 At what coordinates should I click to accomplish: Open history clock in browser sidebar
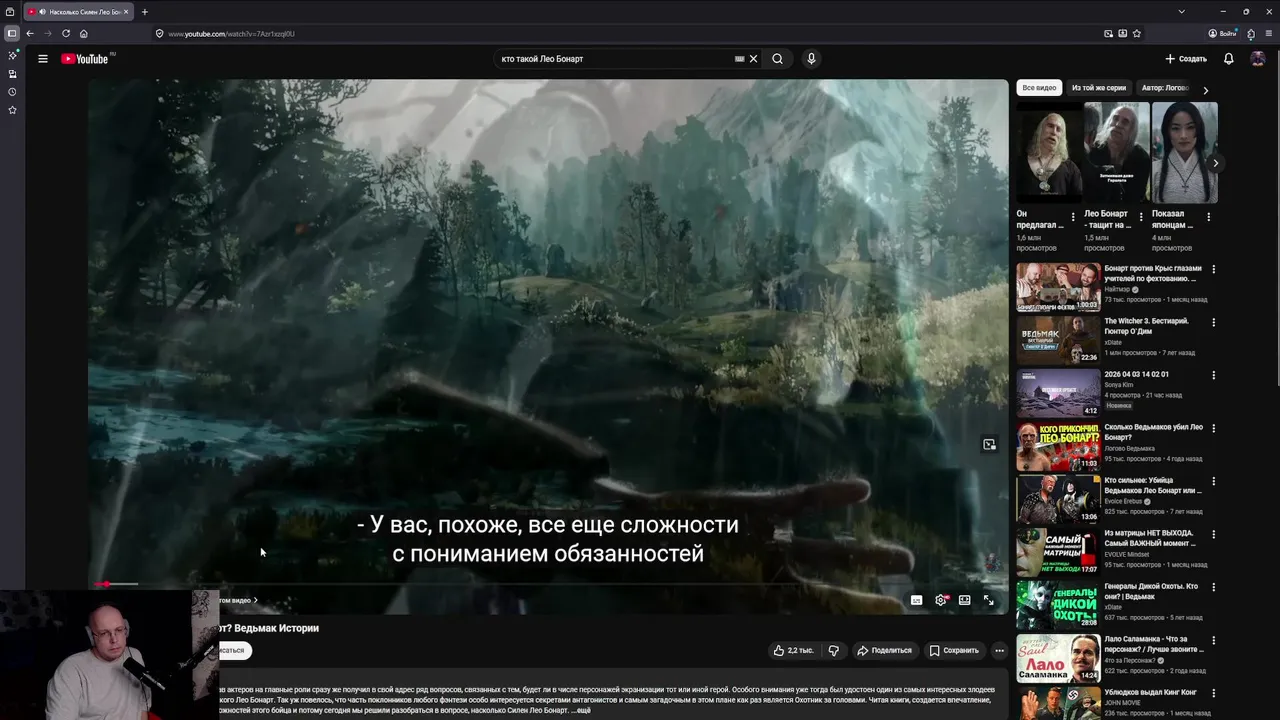click(x=12, y=92)
